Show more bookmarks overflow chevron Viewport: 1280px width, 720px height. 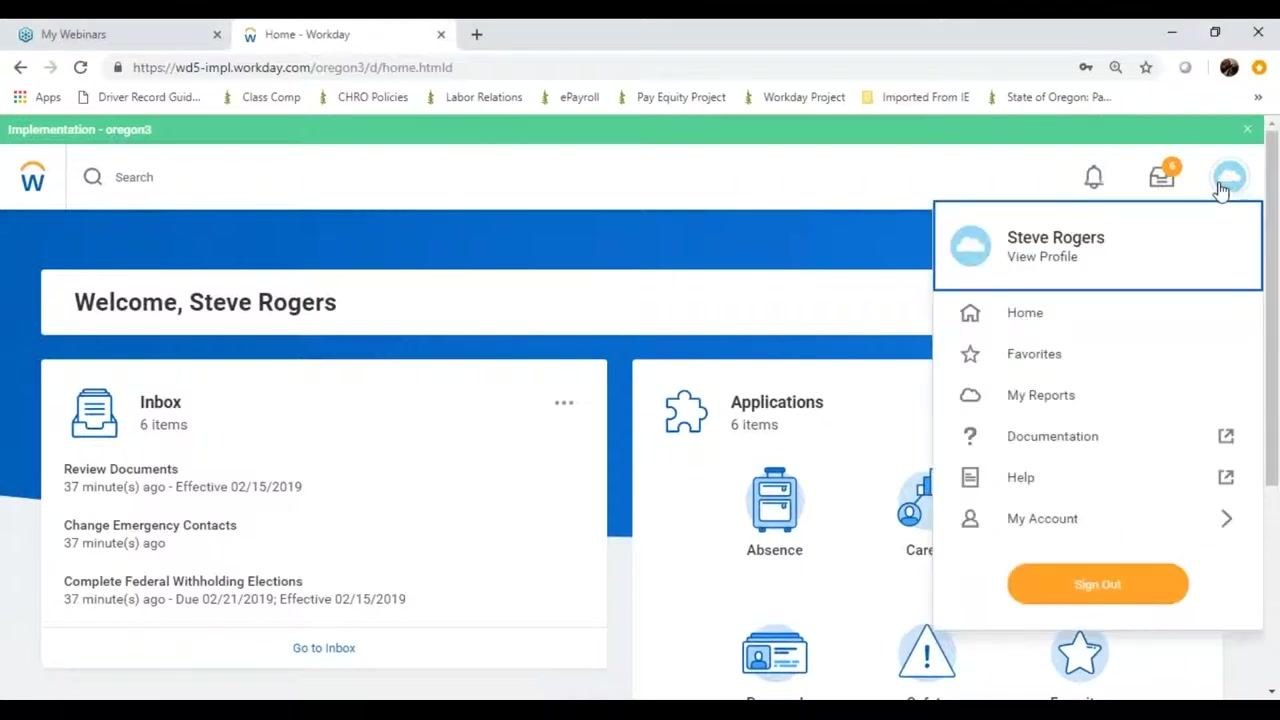point(1257,97)
